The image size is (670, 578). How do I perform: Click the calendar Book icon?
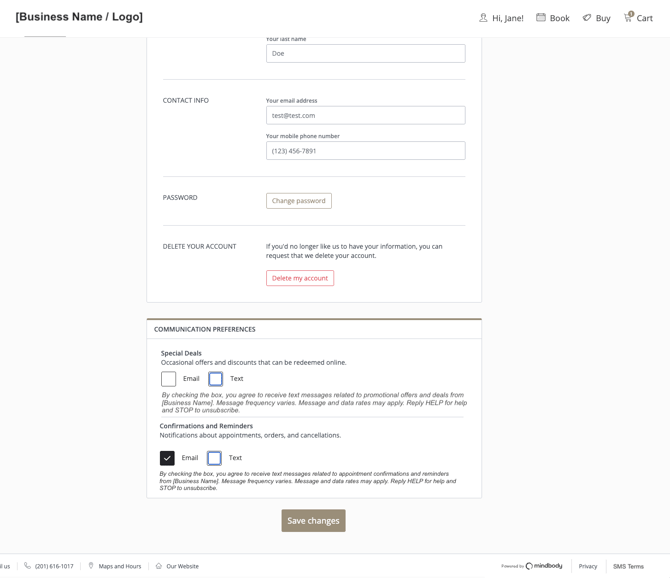tap(541, 17)
